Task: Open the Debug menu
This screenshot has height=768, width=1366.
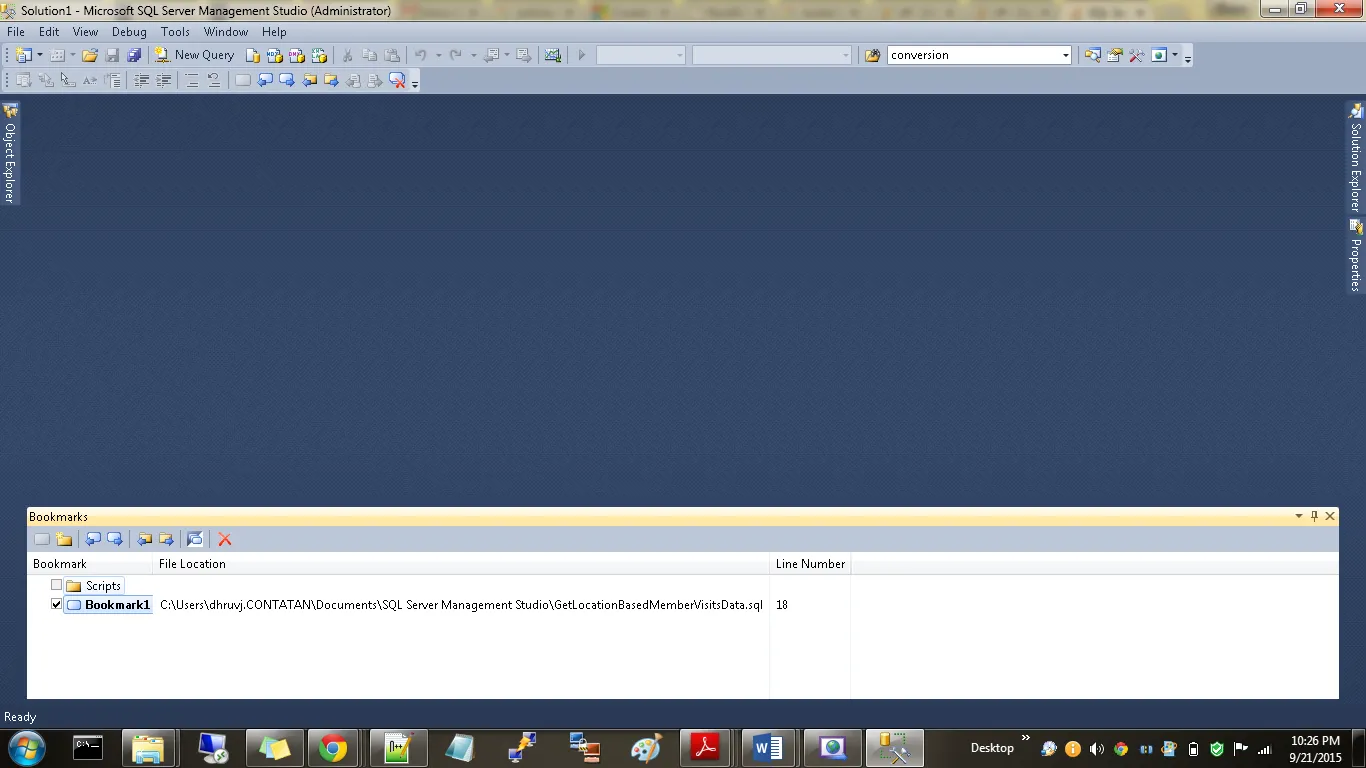Action: coord(129,32)
